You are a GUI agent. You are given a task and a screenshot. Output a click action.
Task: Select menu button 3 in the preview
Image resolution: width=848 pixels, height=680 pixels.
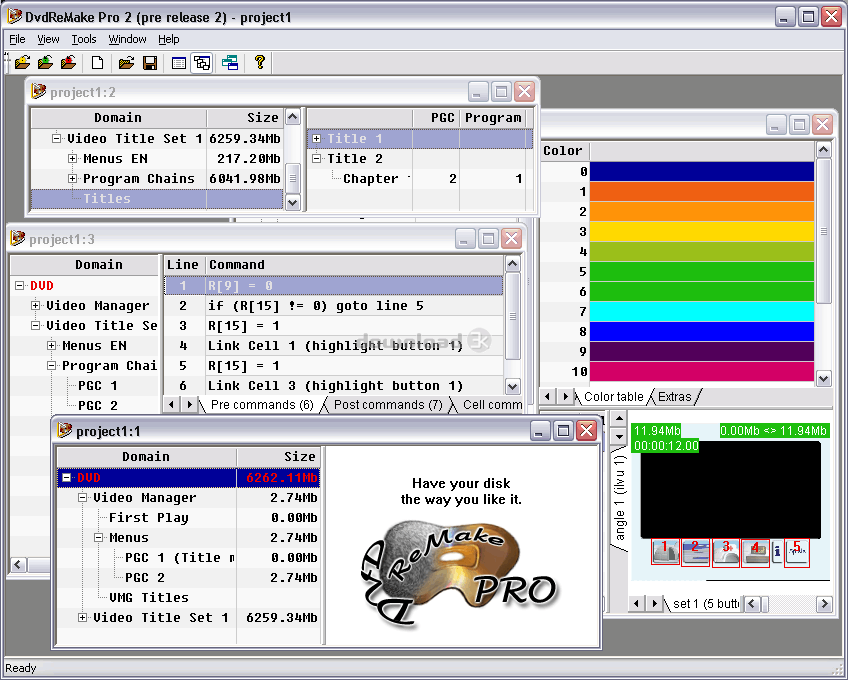tap(726, 552)
